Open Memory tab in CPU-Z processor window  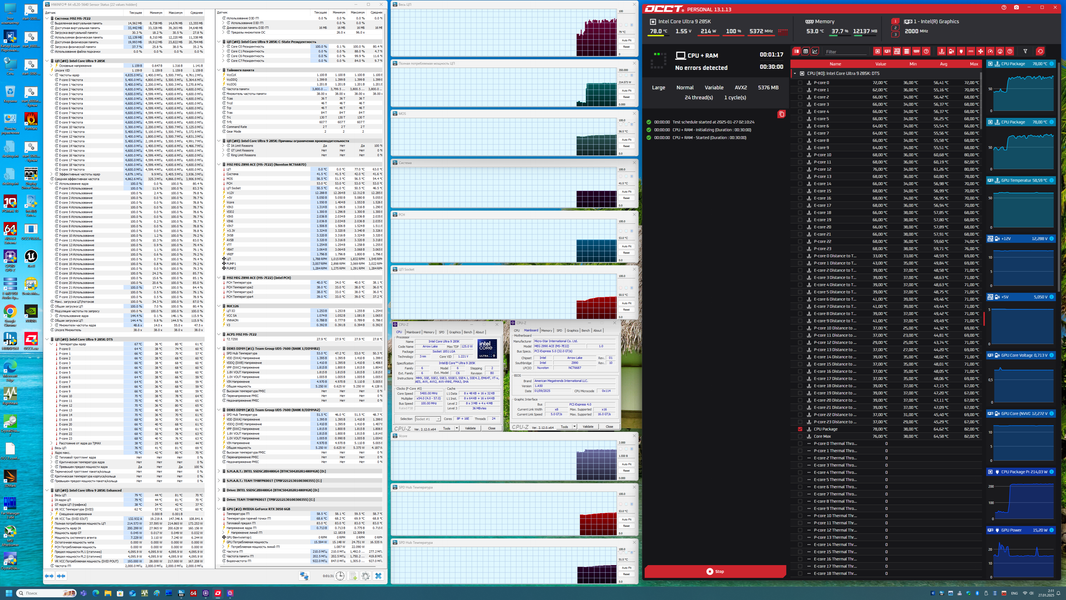click(x=429, y=332)
